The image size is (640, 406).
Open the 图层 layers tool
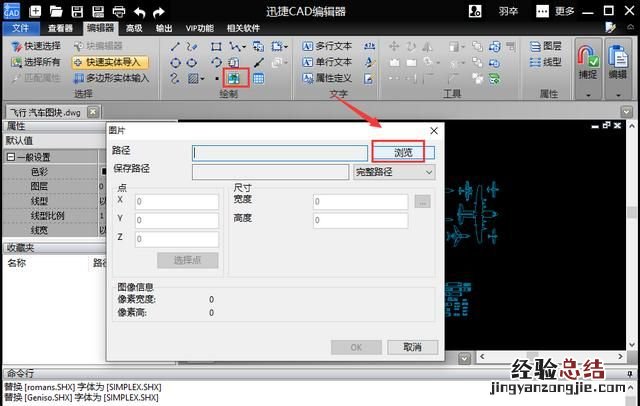click(x=545, y=46)
